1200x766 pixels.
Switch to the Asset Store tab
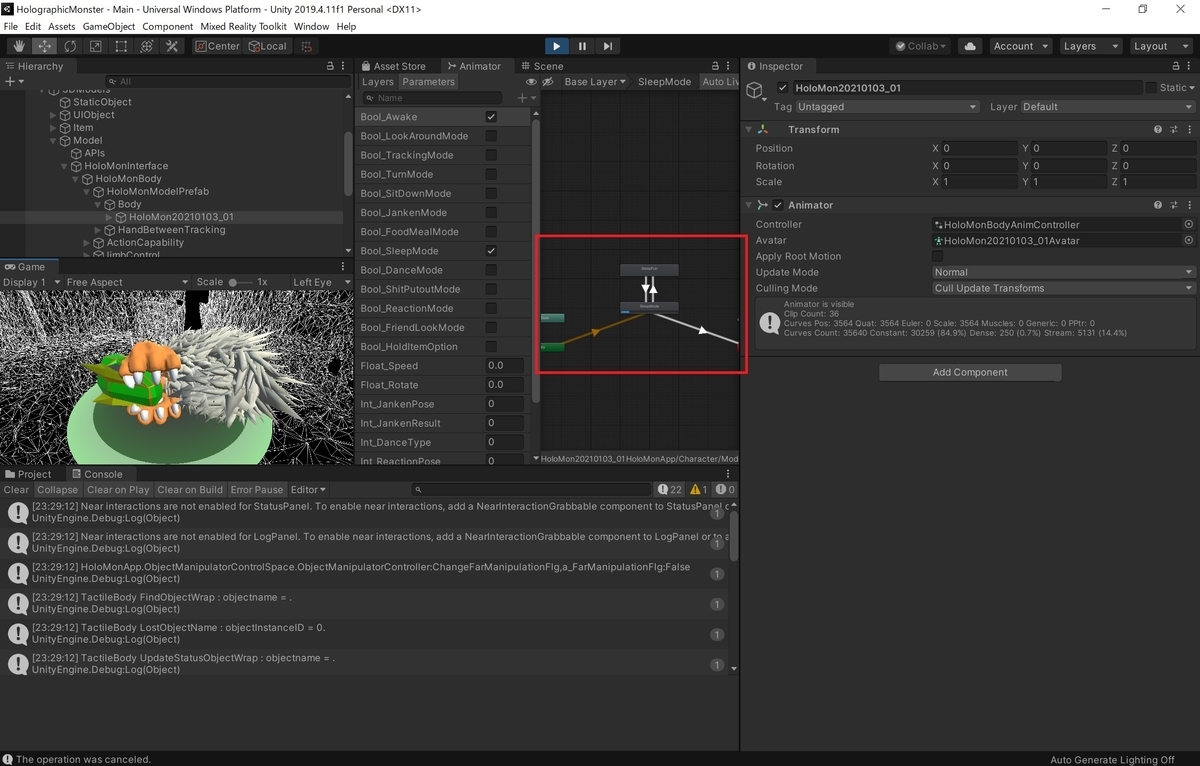(x=393, y=66)
